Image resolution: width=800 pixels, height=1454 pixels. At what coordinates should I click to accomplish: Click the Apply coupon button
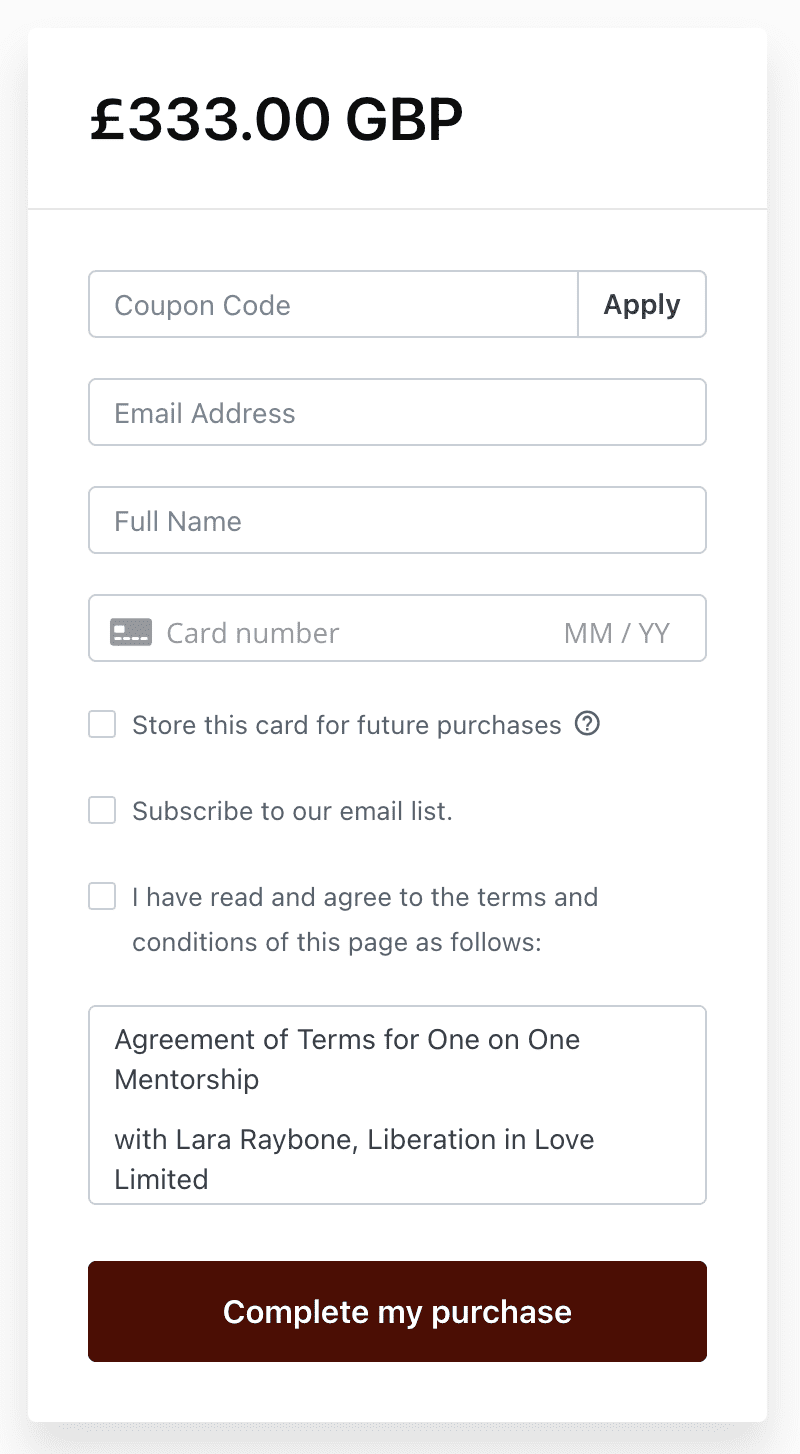642,304
